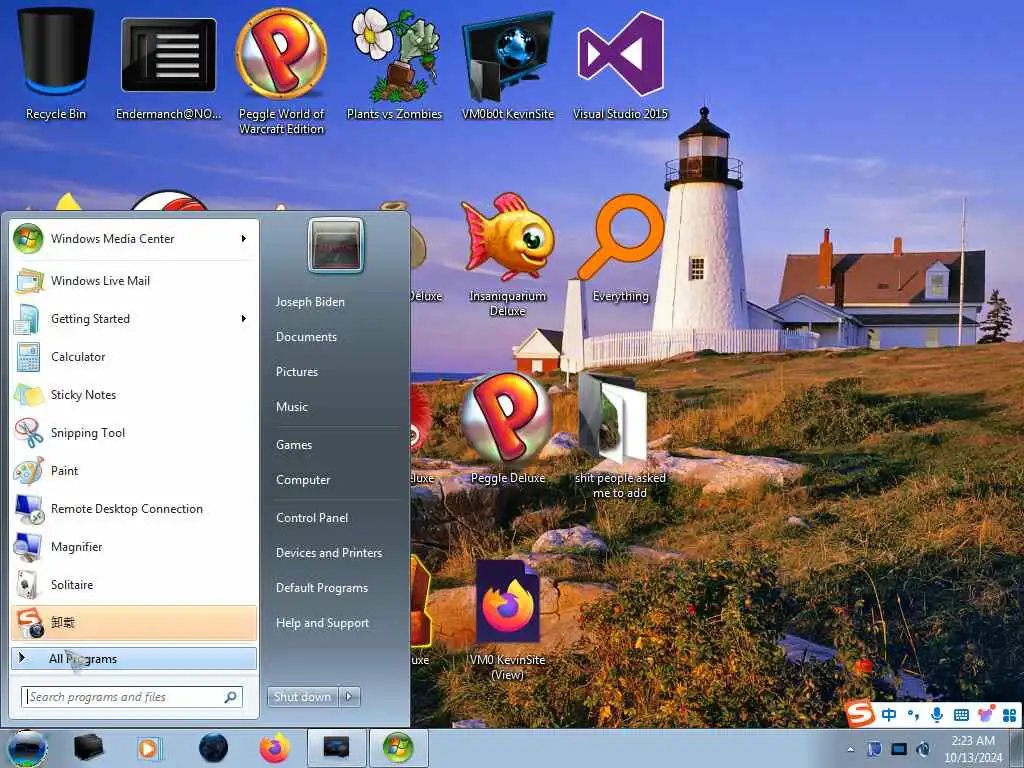The height and width of the screenshot is (768, 1024).
Task: Click the Sogou S input method icon
Action: coord(860,713)
